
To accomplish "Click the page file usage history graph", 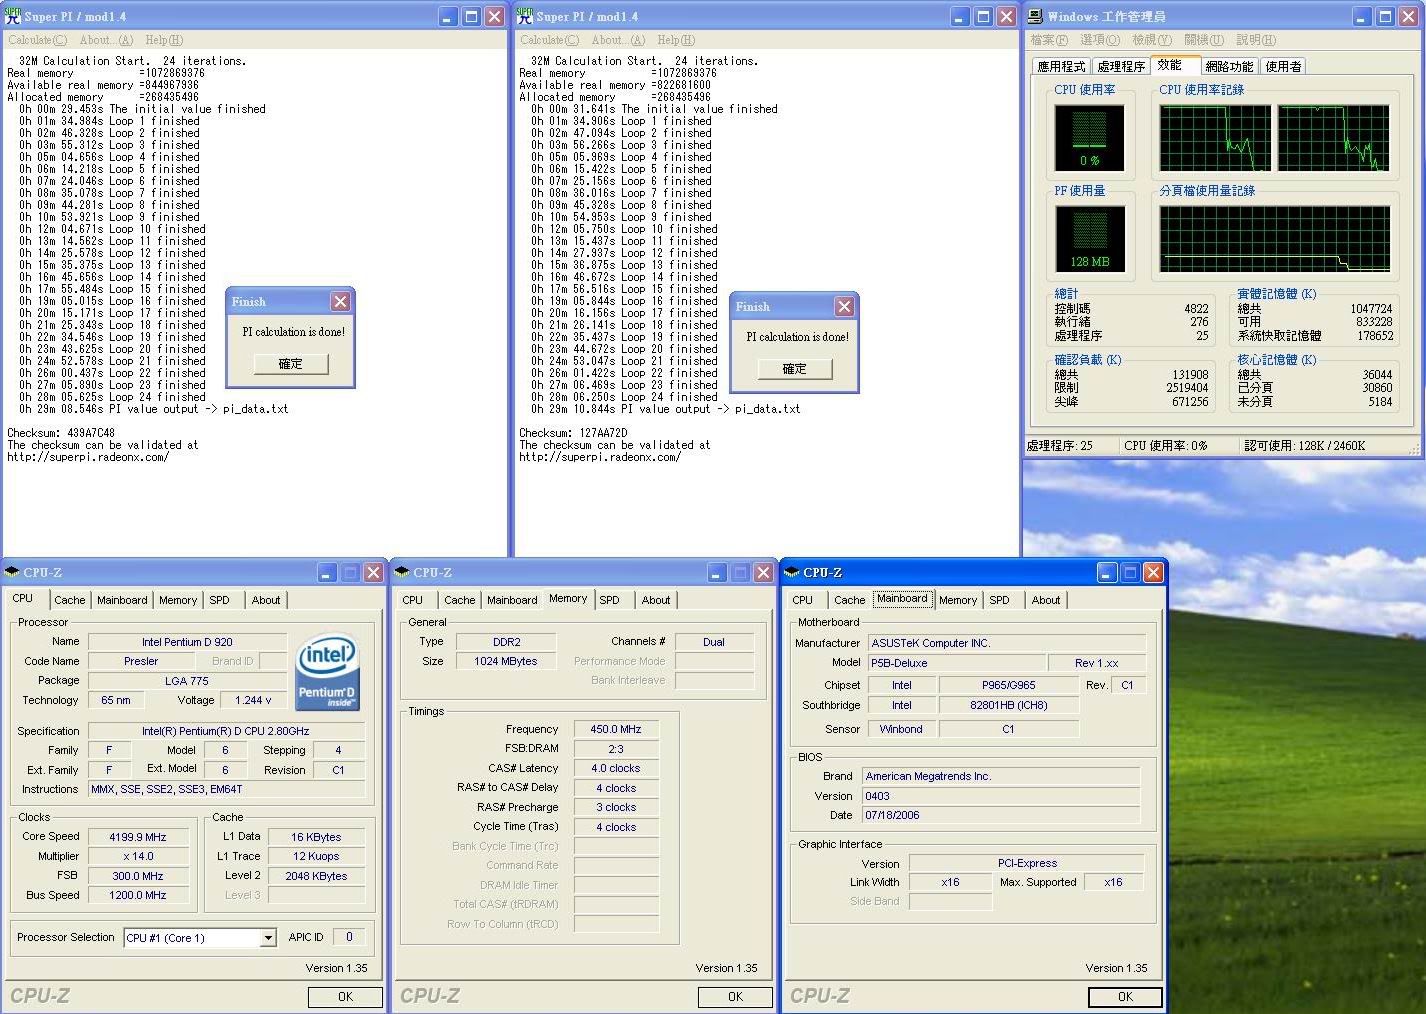I will pyautogui.click(x=1275, y=239).
